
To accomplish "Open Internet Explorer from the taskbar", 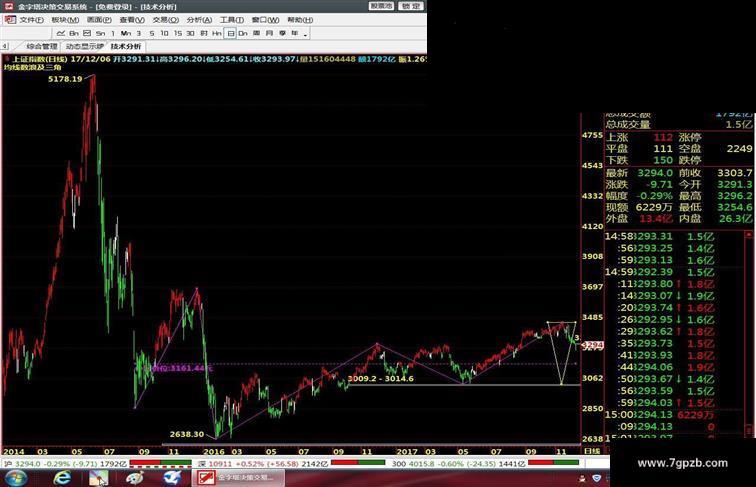I will pos(62,478).
